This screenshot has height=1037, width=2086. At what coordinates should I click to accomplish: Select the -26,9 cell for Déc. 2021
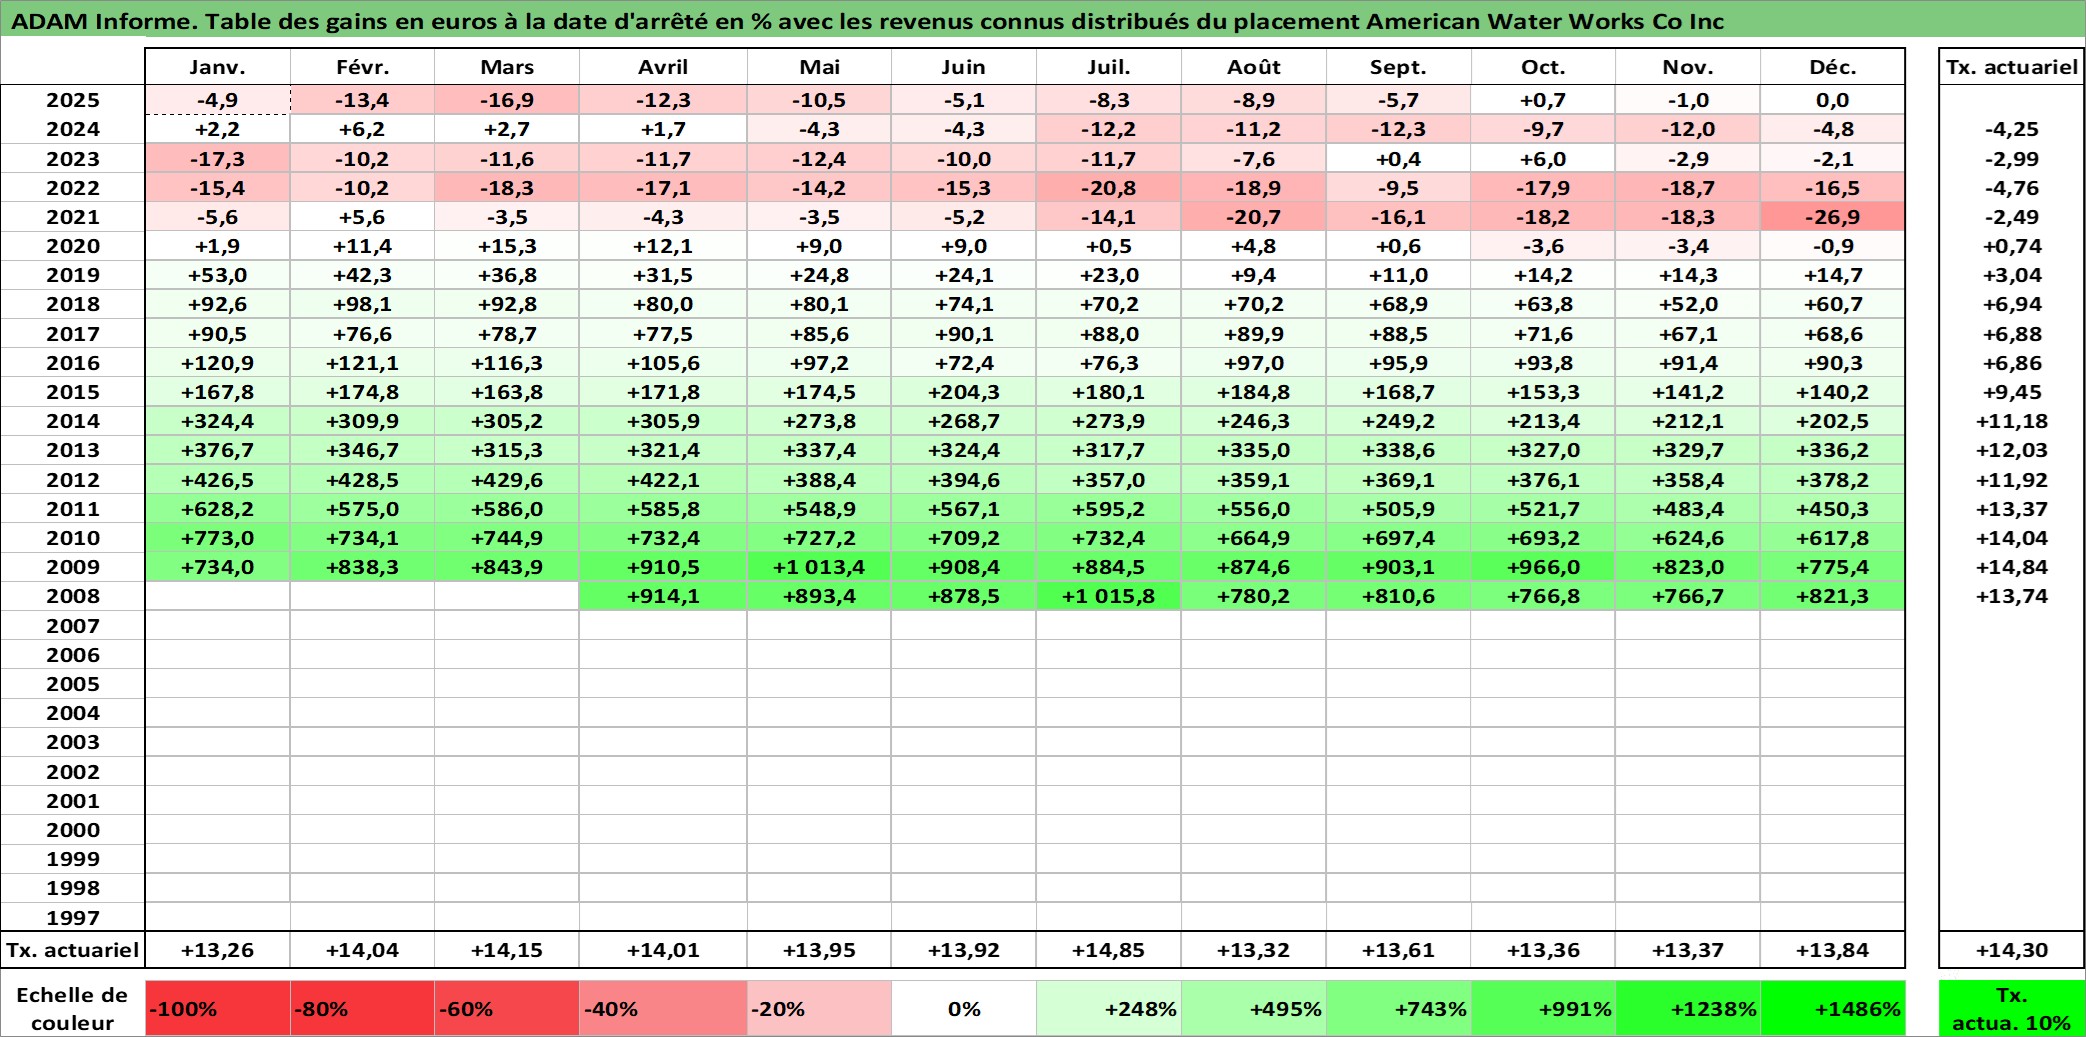click(x=1832, y=217)
